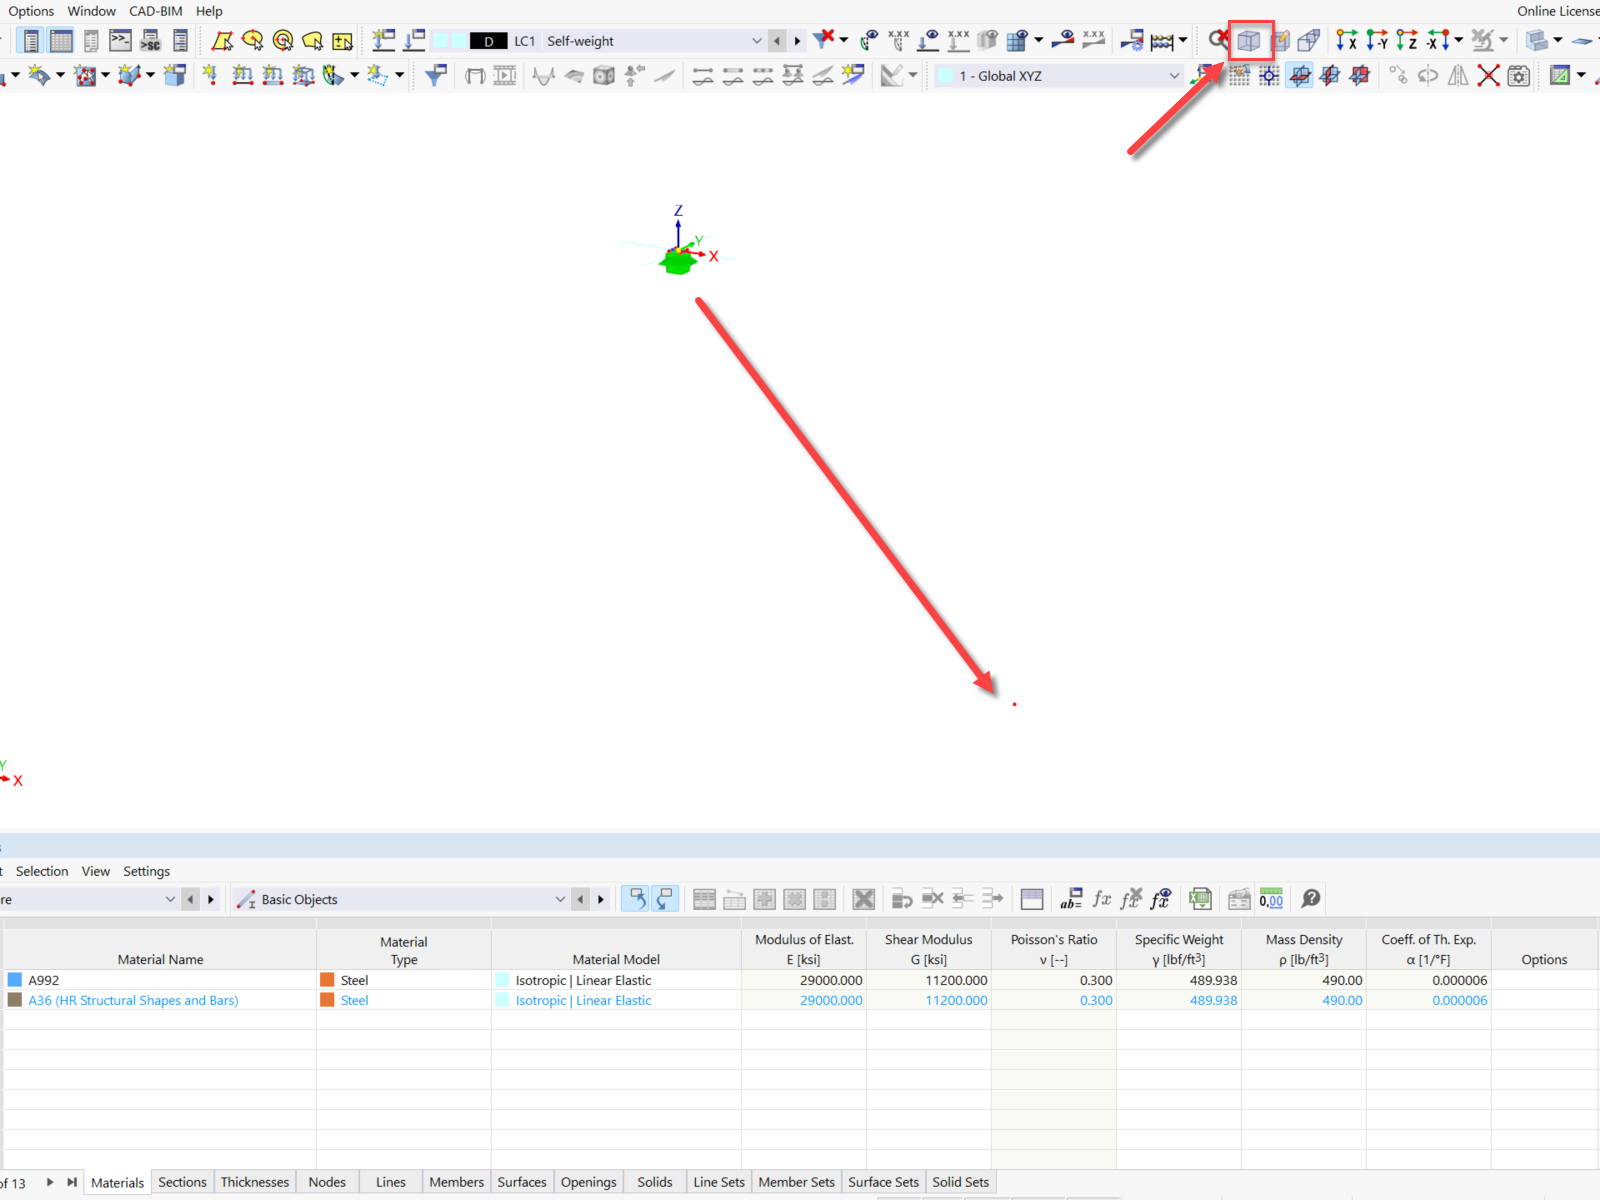The width and height of the screenshot is (1600, 1200).
Task: Toggle the work plane XY button
Action: click(x=1299, y=76)
